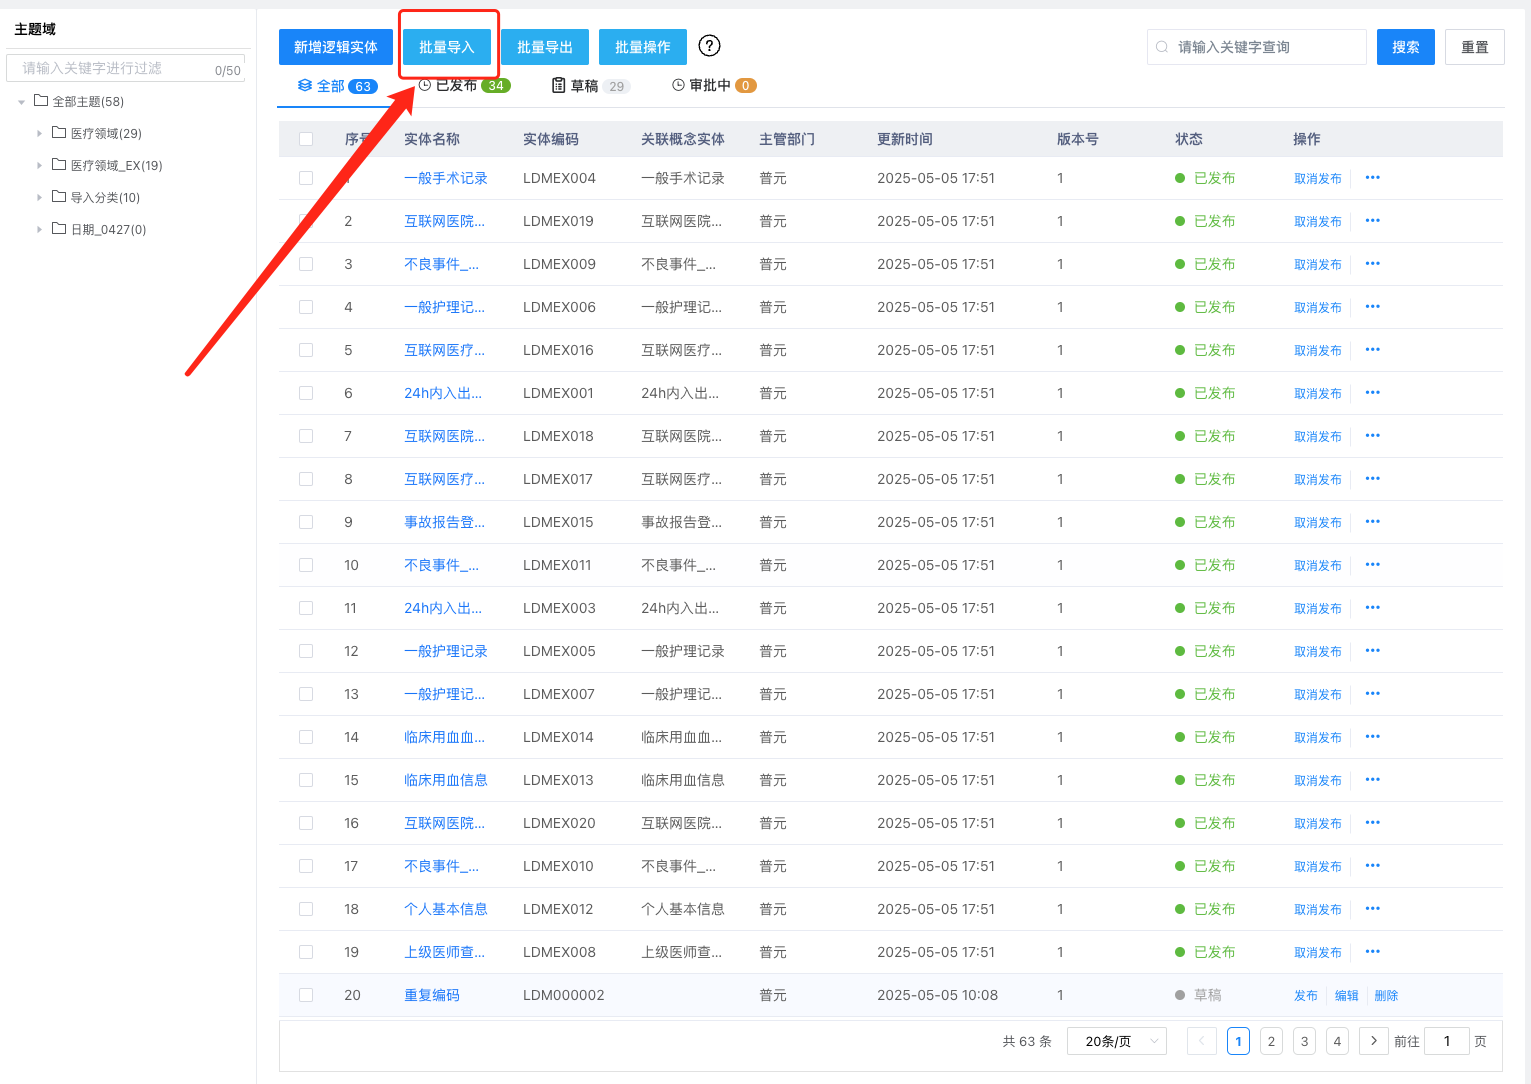1531x1084 pixels.
Task: Open the 20条/页 page size dropdown
Action: coord(1116,1040)
